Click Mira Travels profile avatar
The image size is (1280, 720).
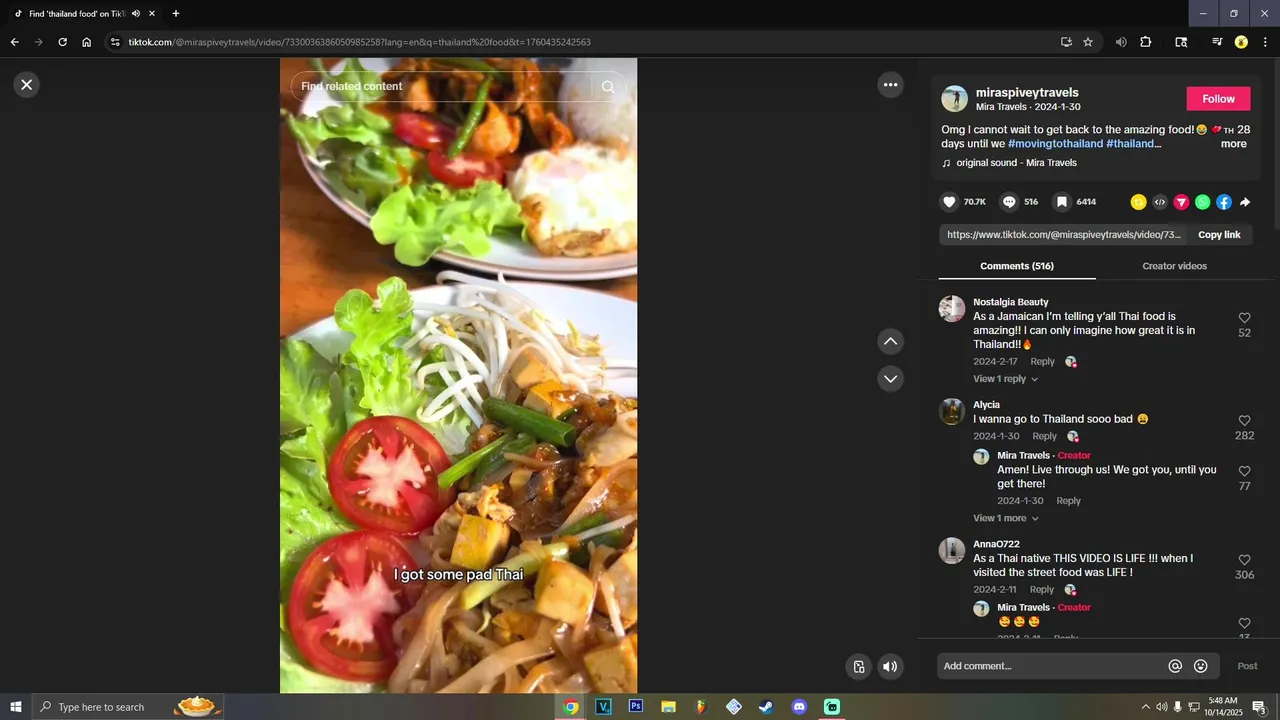click(x=955, y=99)
